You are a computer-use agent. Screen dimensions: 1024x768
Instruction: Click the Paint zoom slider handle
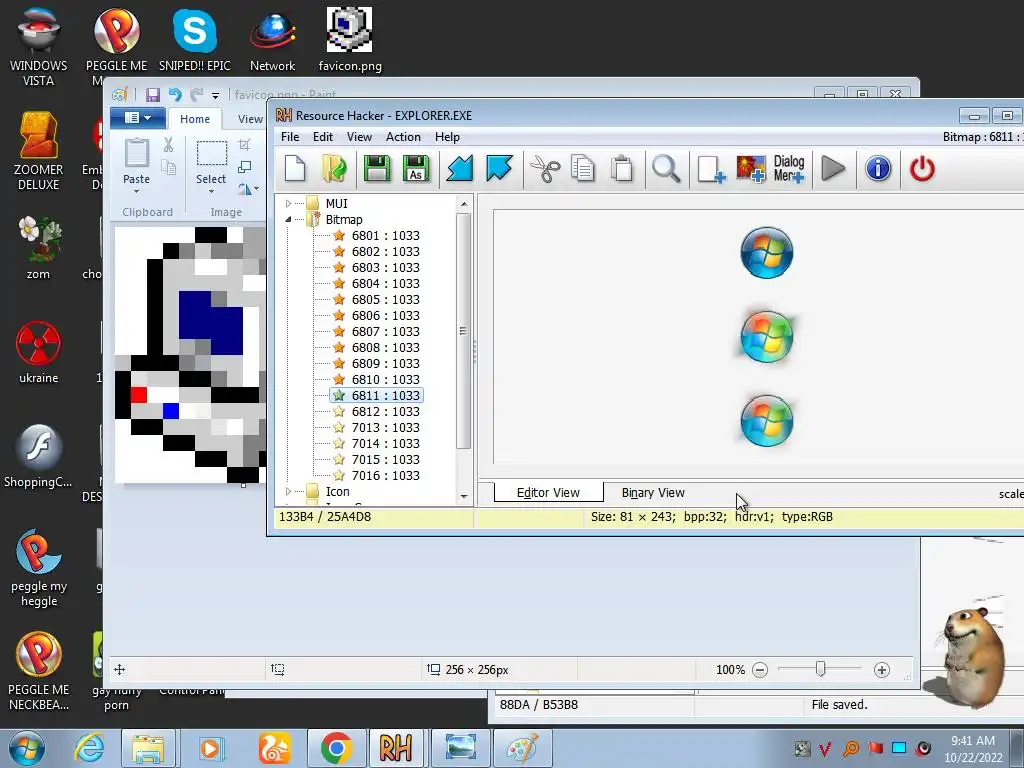click(820, 669)
